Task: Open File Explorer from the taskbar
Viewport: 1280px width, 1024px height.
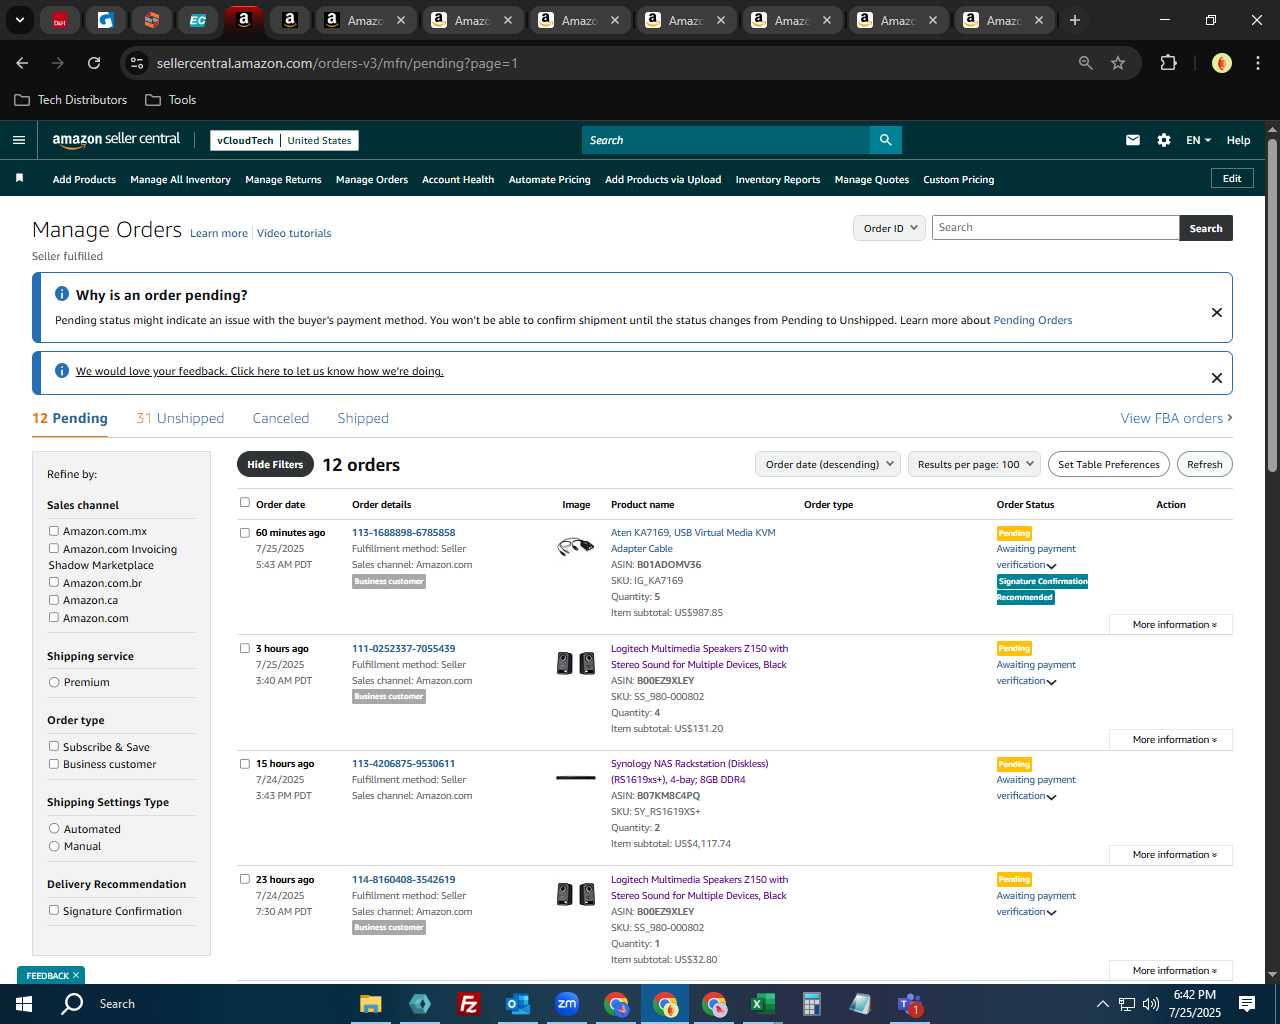Action: click(371, 1004)
